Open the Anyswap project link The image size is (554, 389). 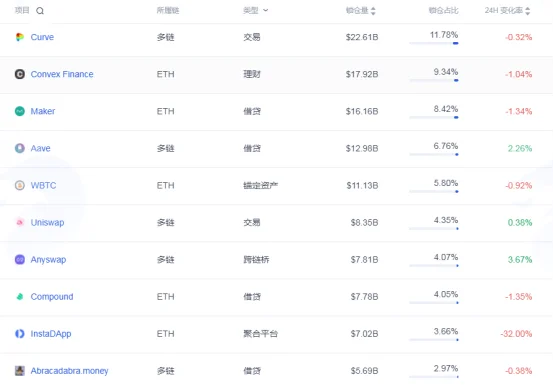coord(48,260)
